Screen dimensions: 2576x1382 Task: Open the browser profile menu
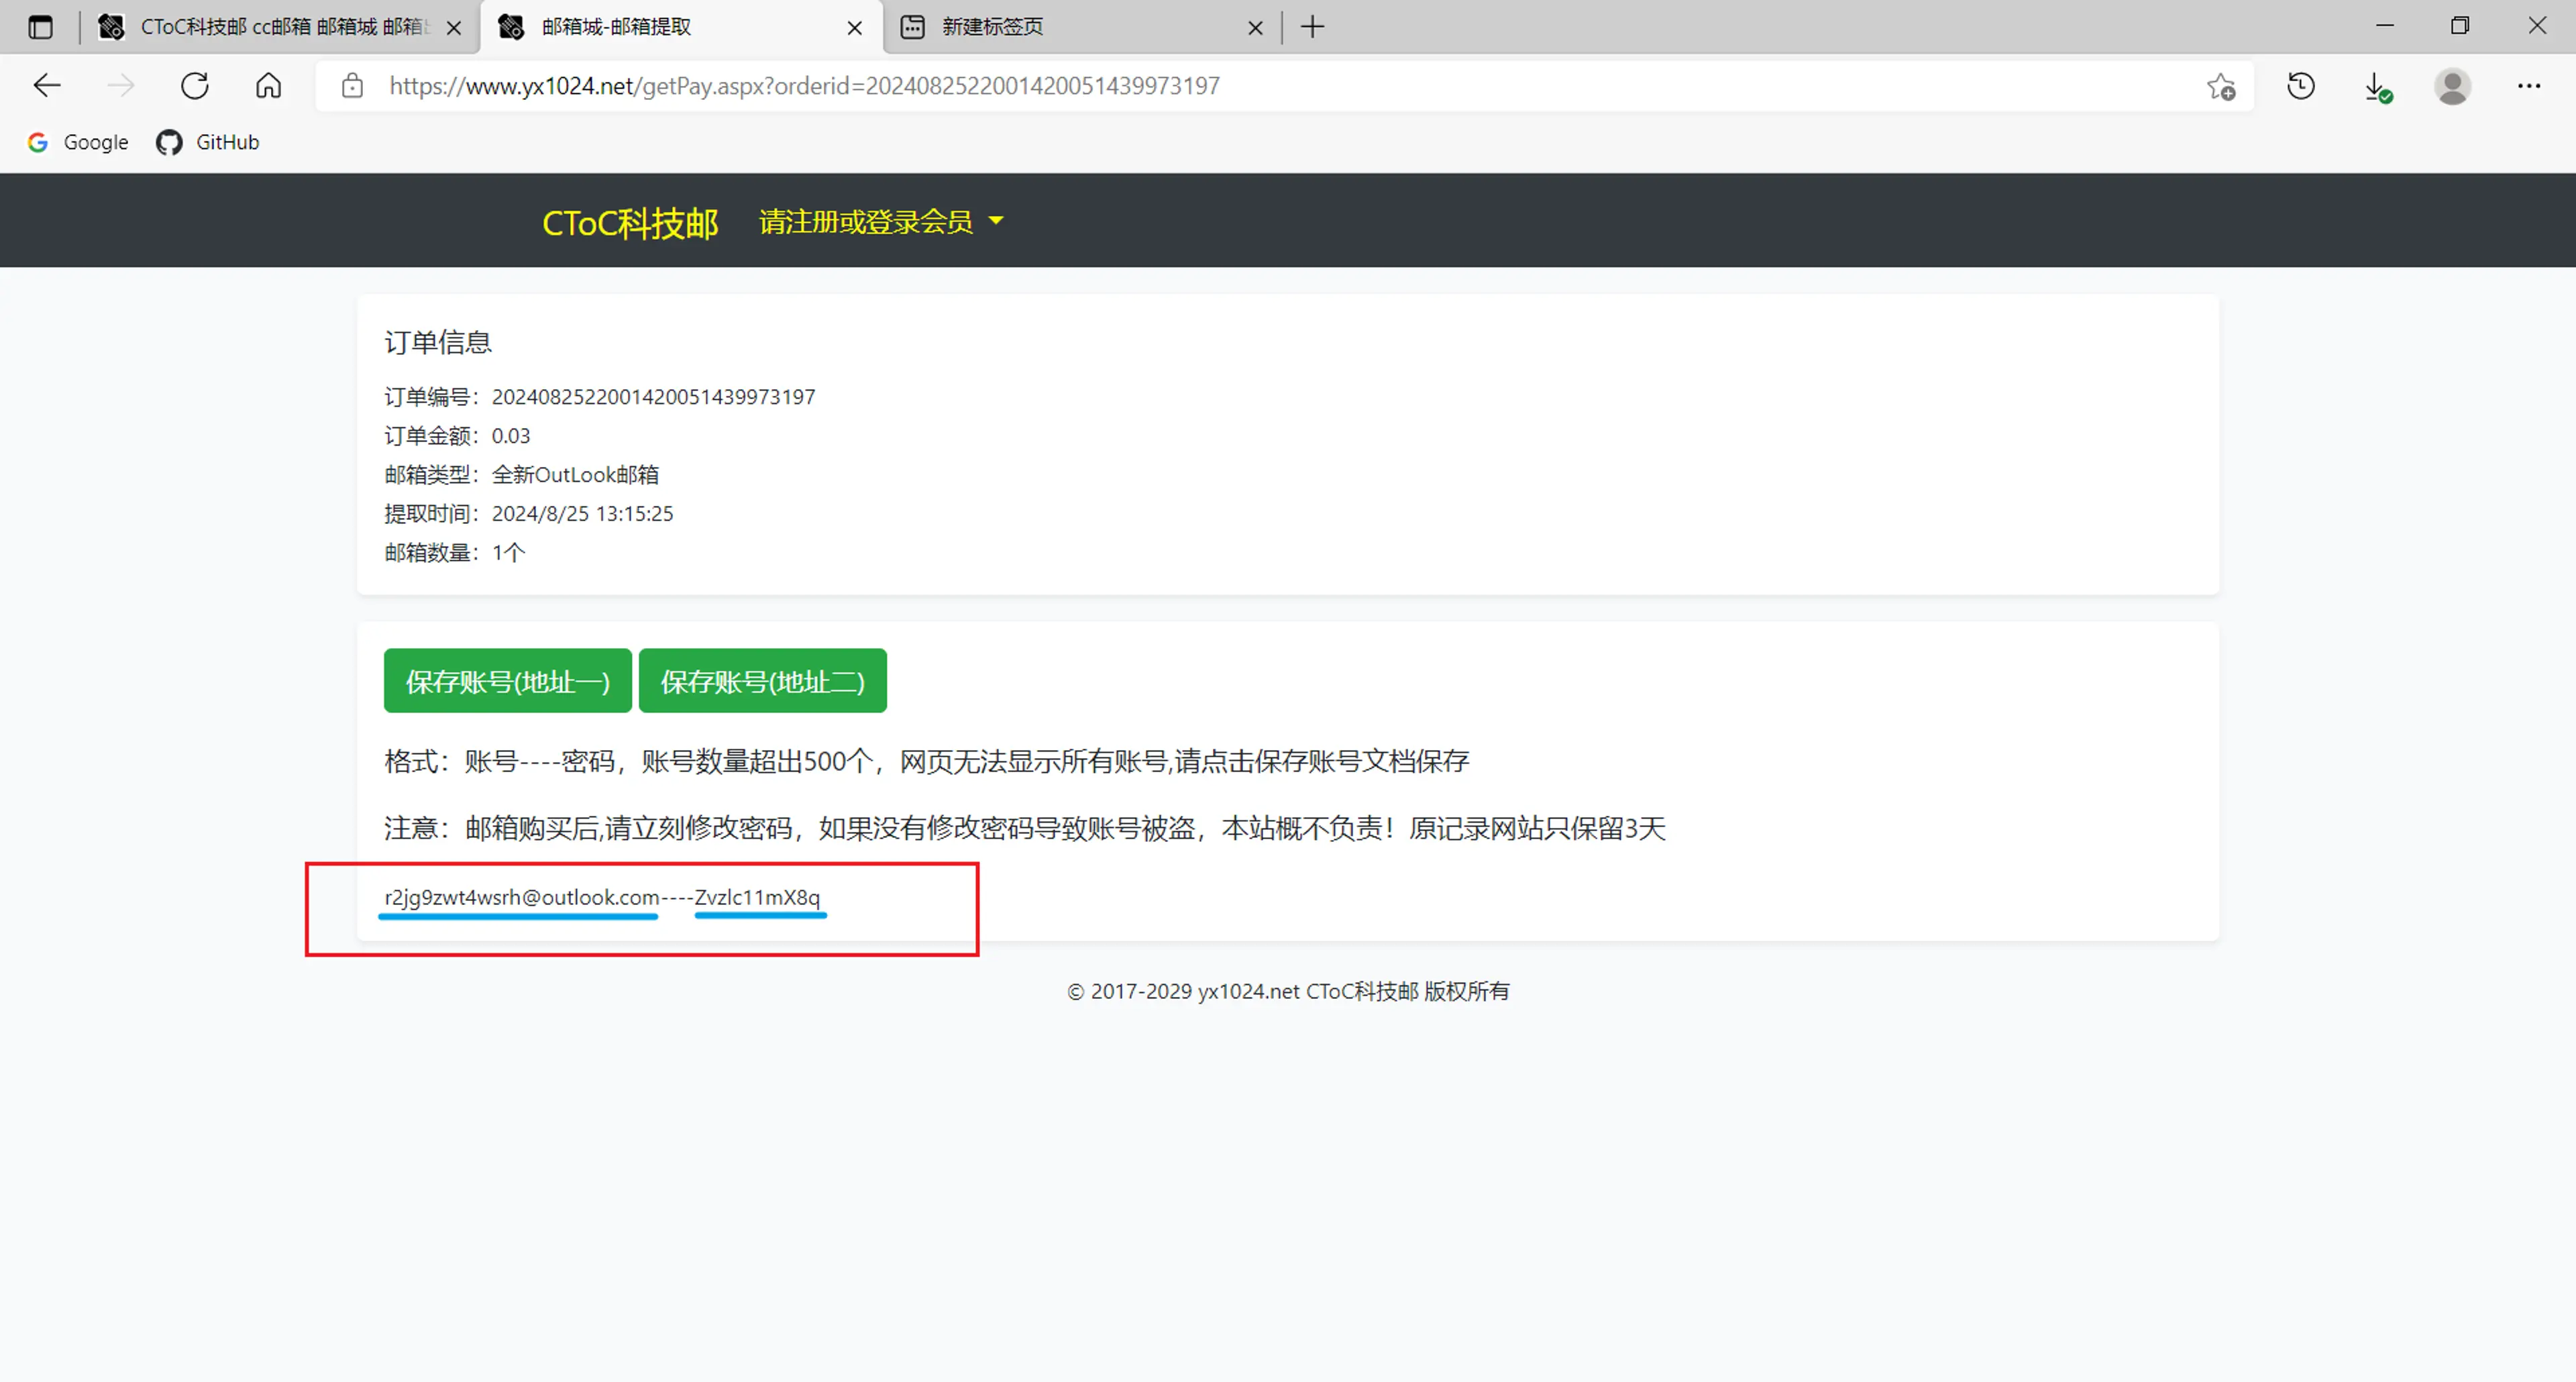click(x=2452, y=87)
